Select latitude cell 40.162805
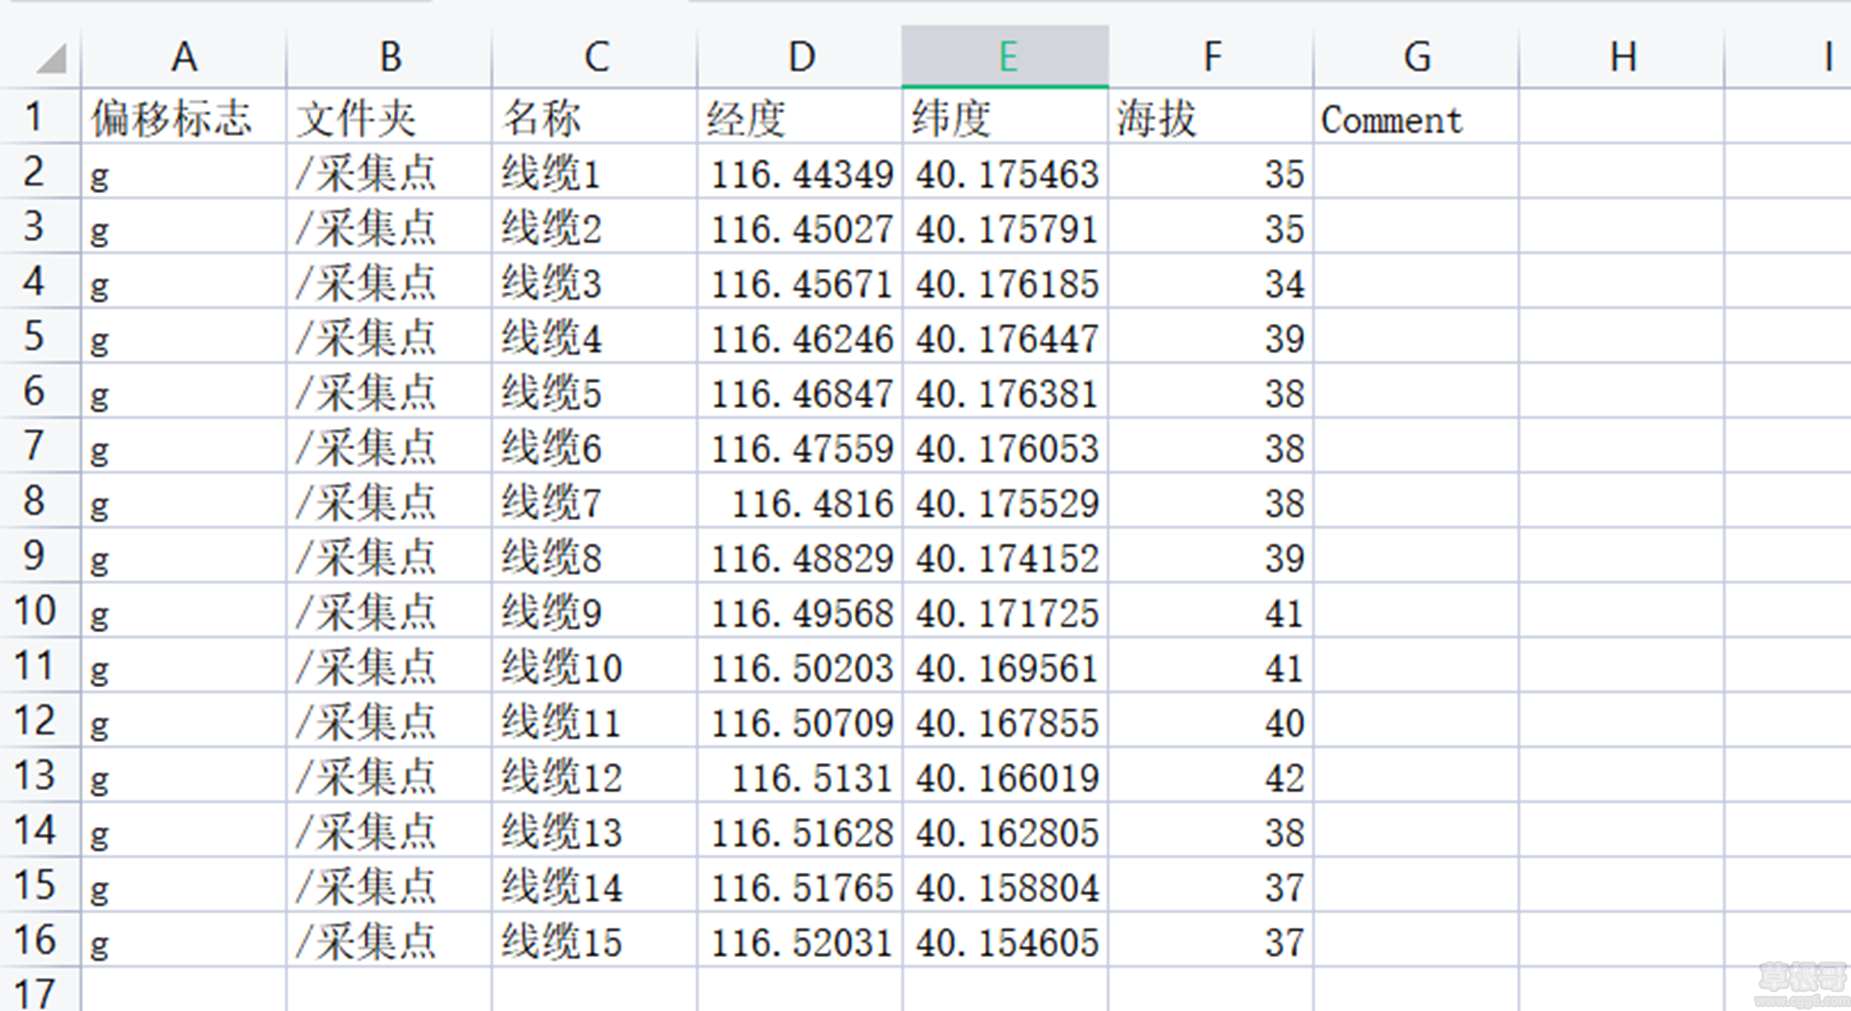The height and width of the screenshot is (1011, 1851). 1005,830
